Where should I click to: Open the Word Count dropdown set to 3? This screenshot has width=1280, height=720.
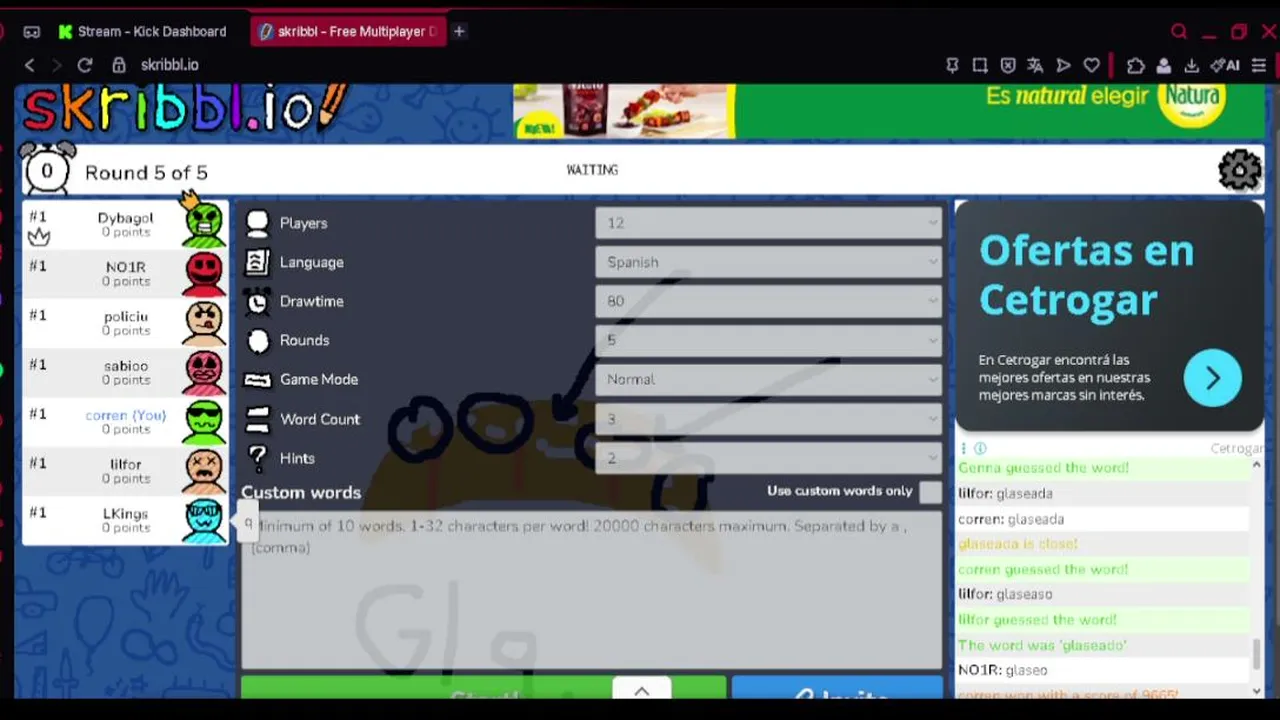point(768,419)
